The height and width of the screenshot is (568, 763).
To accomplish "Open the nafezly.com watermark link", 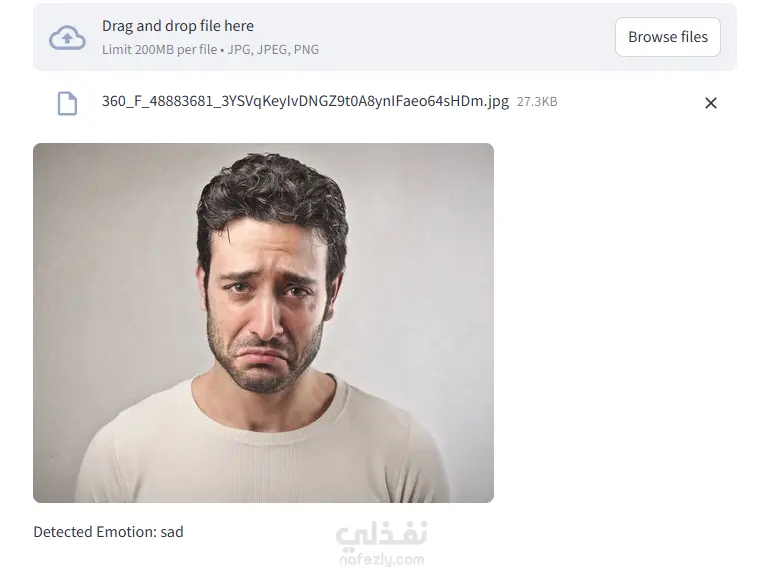I will pos(382,559).
